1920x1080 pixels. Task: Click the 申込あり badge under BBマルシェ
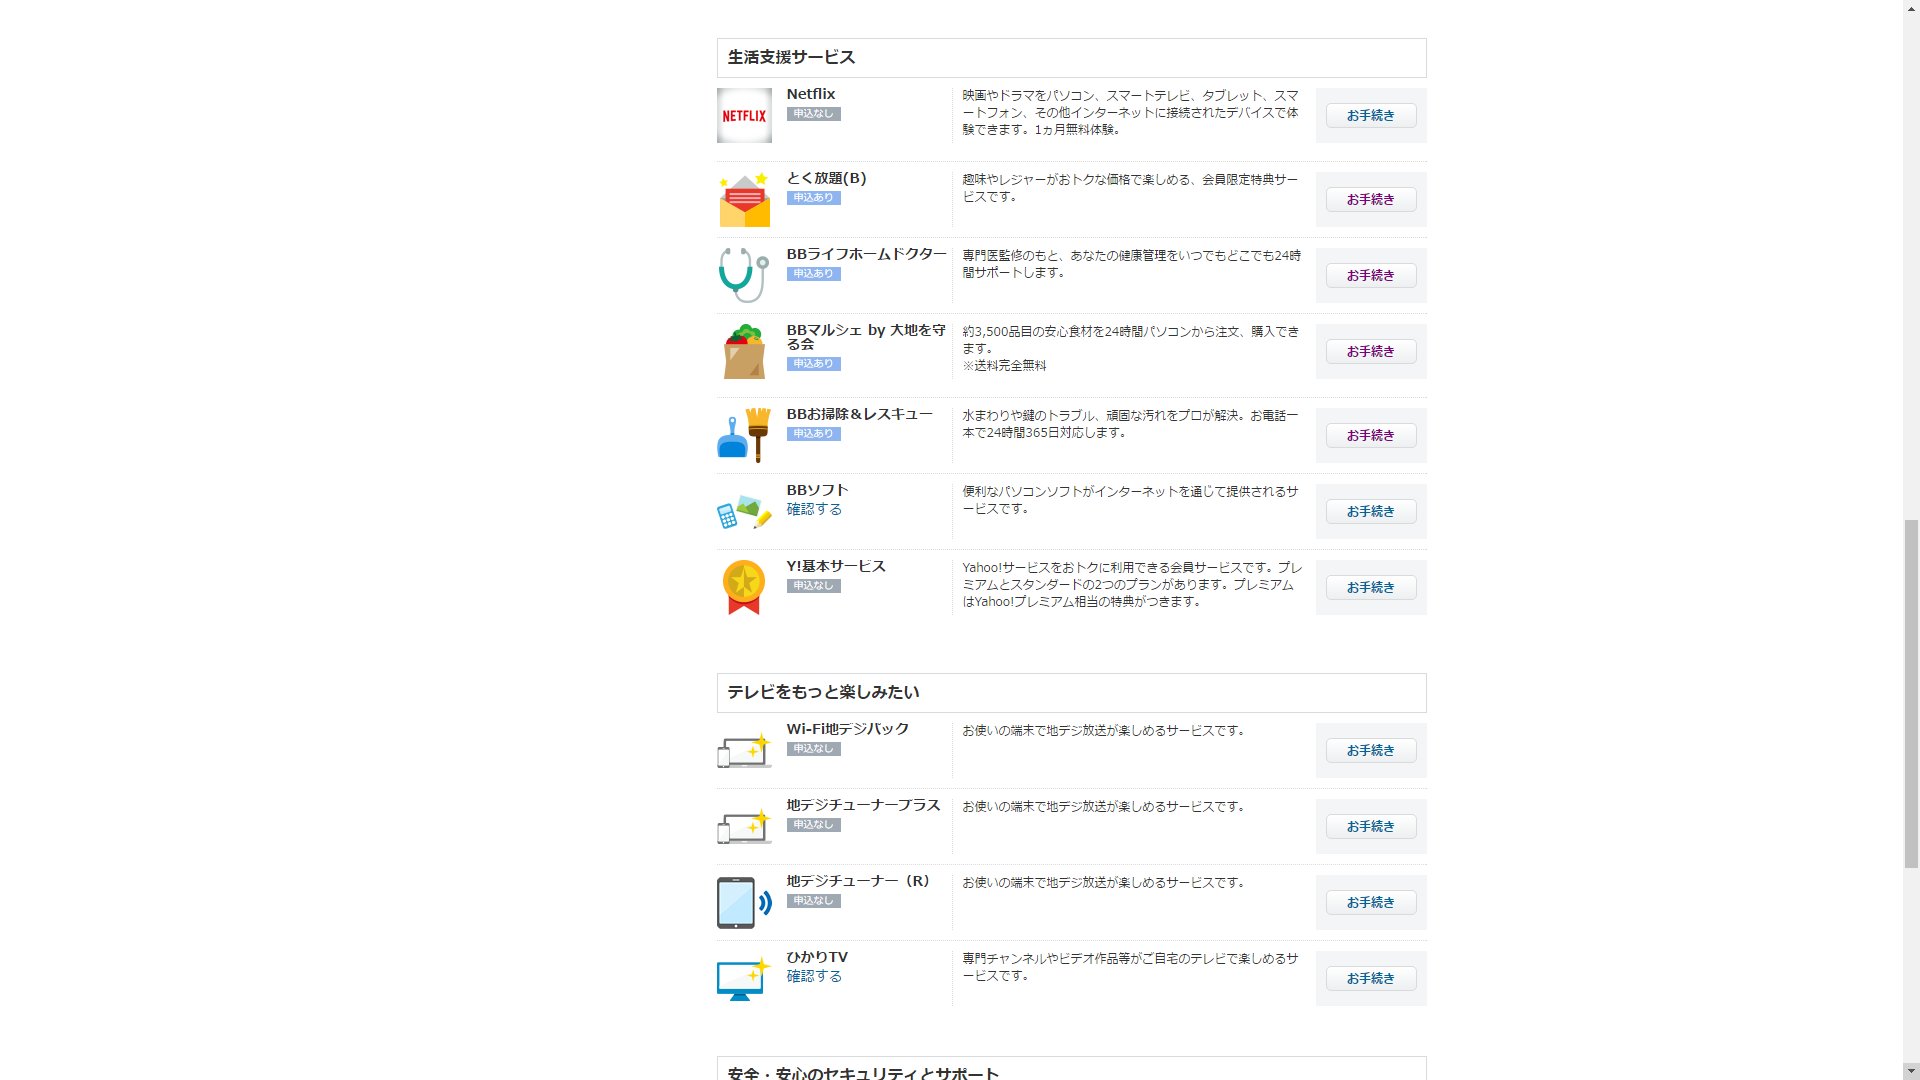[813, 364]
